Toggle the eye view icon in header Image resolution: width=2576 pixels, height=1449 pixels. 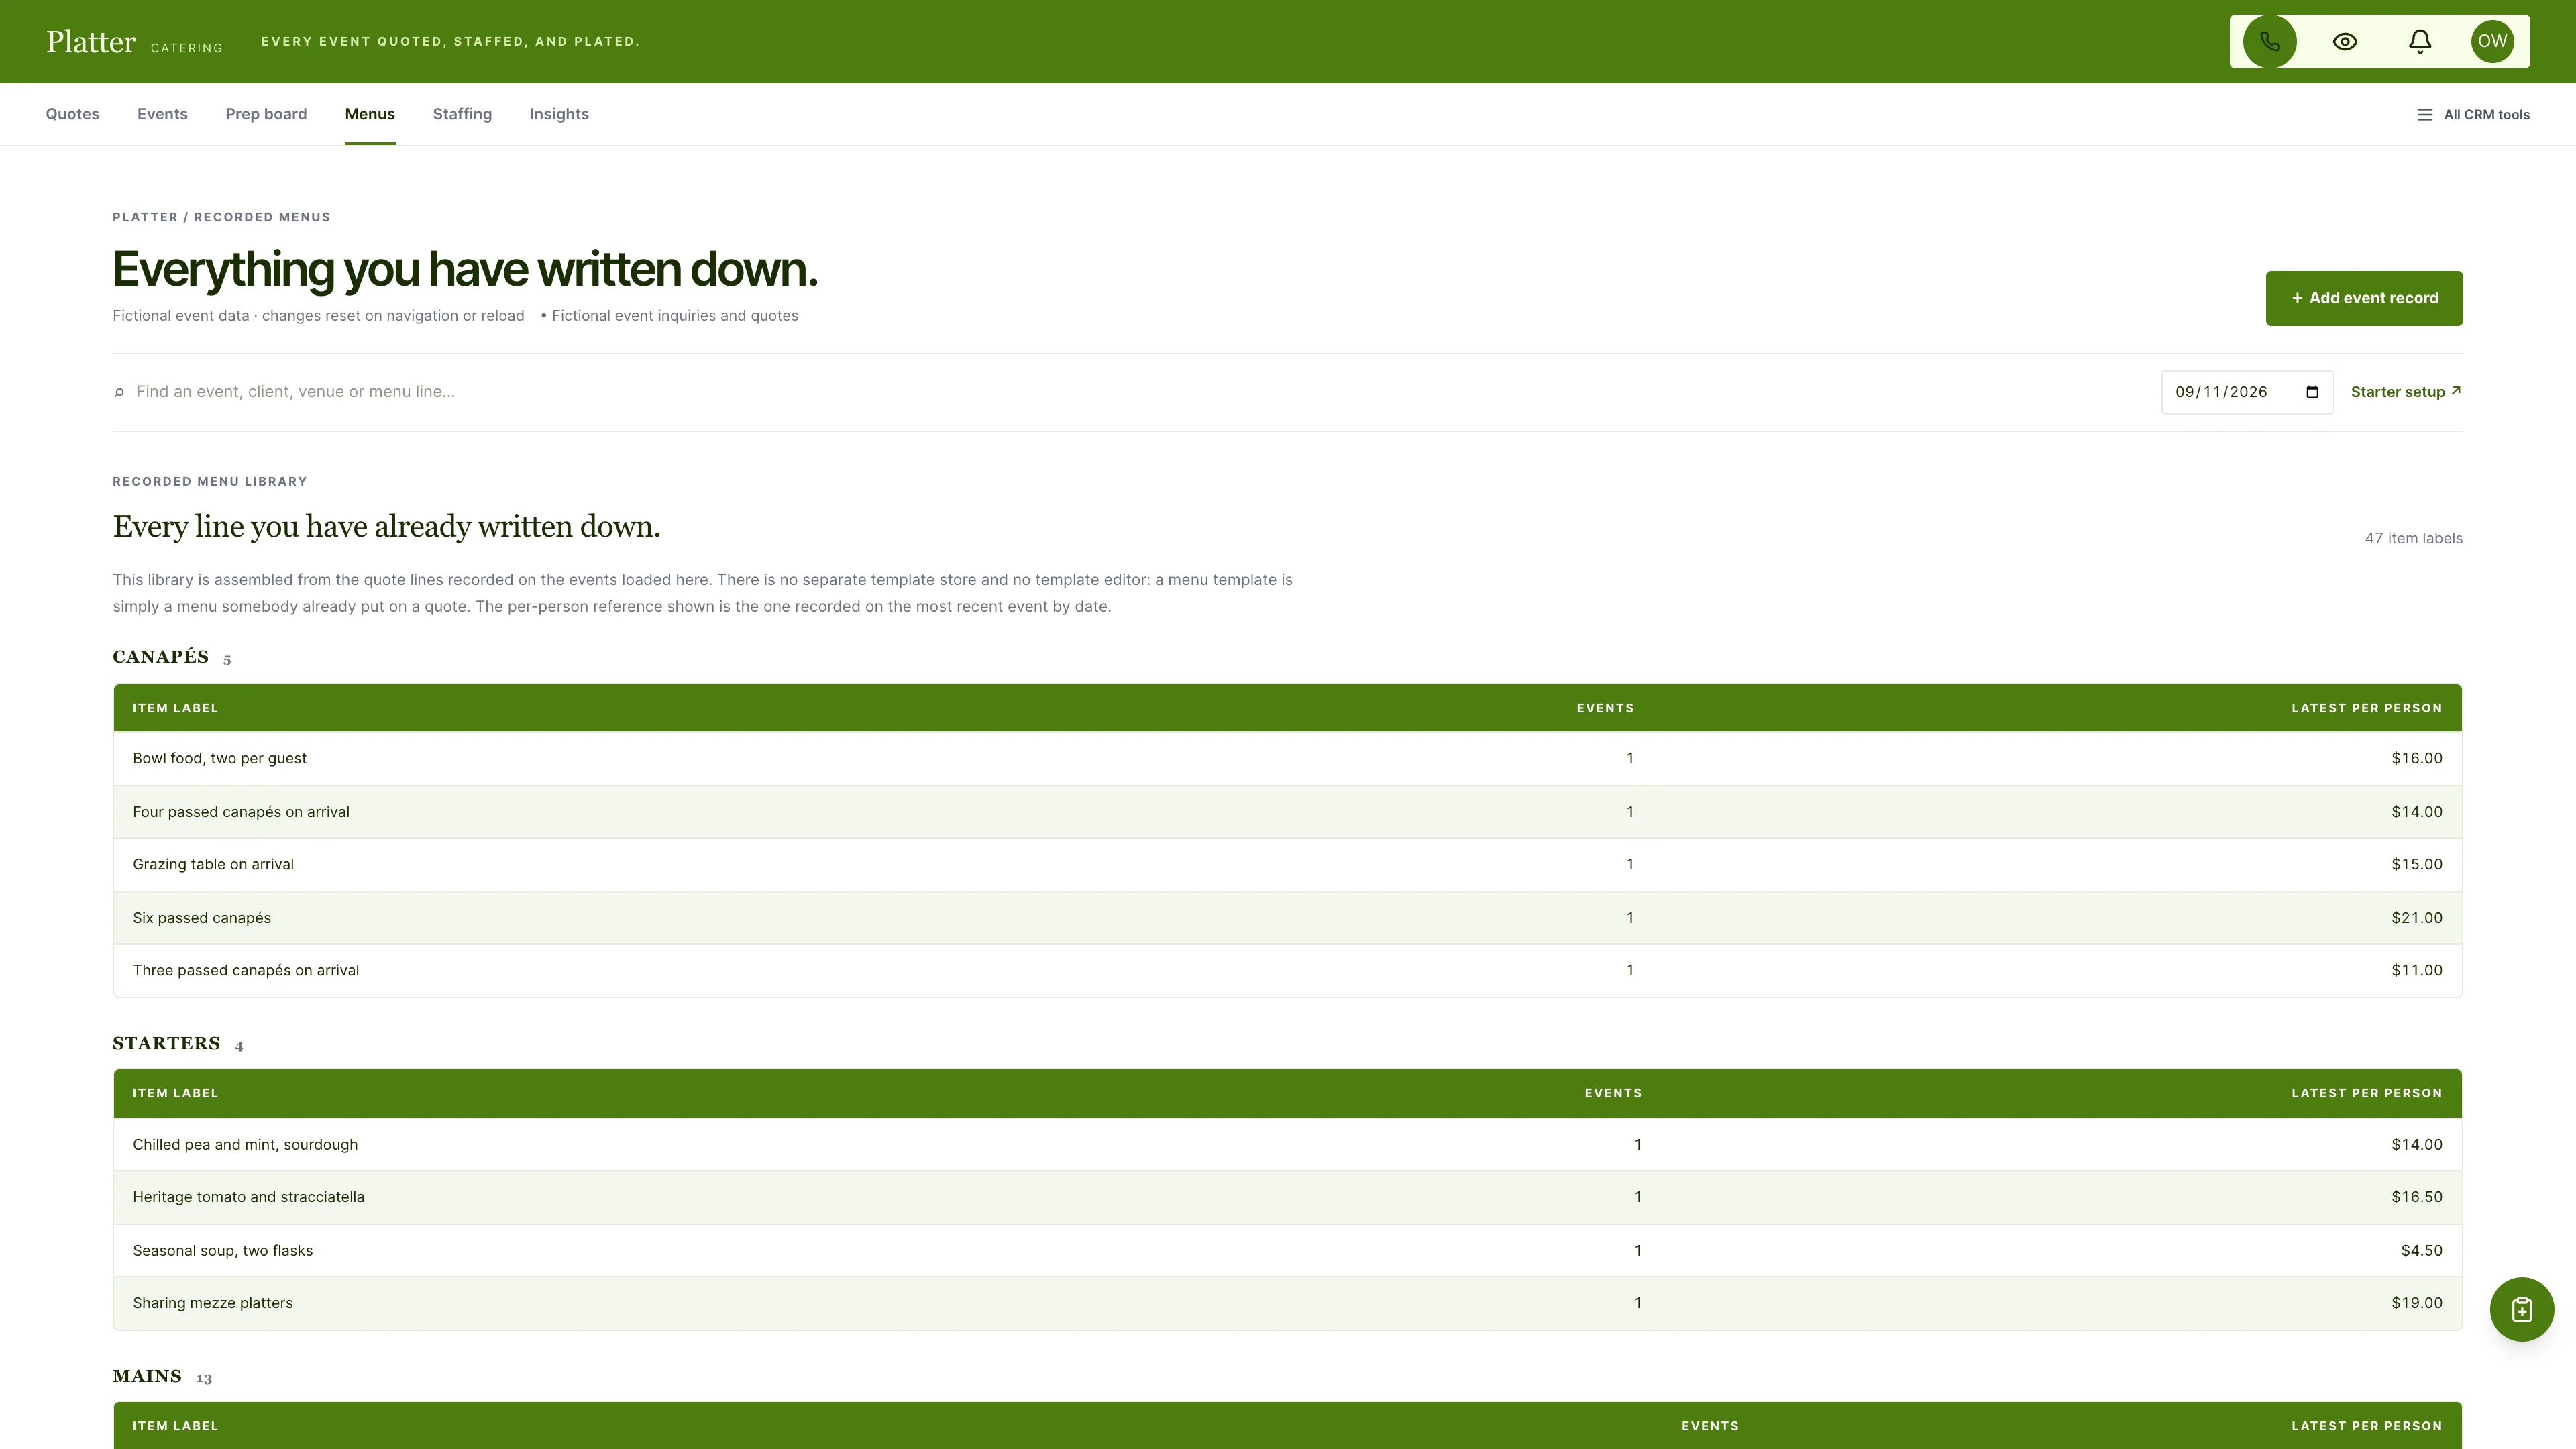(x=2345, y=41)
